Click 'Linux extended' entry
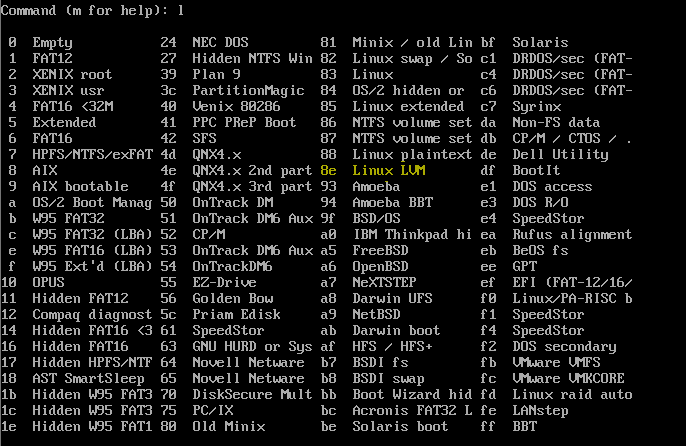 409,106
